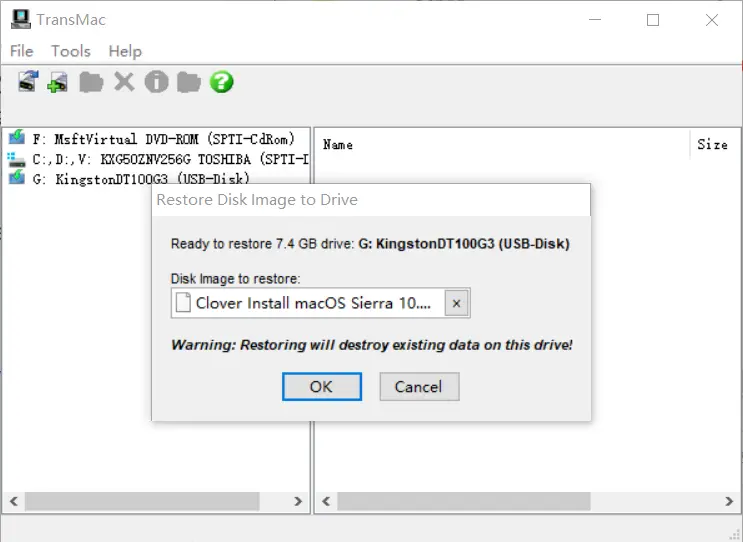The width and height of the screenshot is (743, 542).
Task: Click the Restore Disk Image to Drive title
Action: pos(257,199)
